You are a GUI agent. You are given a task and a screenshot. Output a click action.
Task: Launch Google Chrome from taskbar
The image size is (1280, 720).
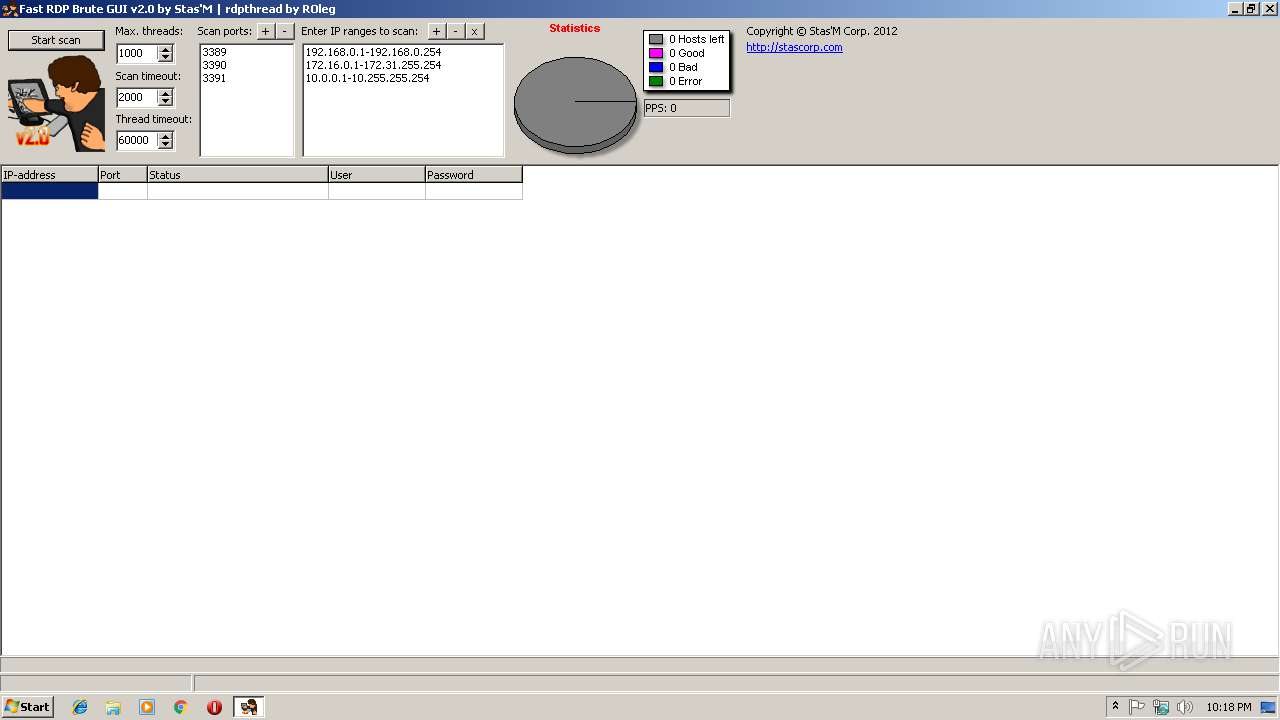180,707
